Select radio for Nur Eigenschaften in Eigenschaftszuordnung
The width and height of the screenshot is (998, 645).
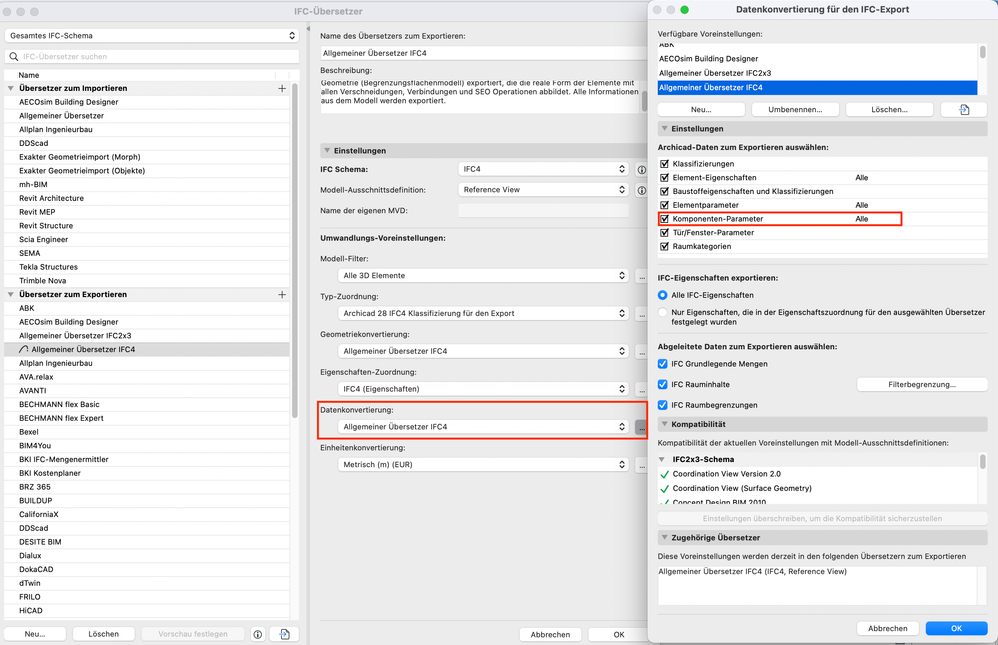click(663, 313)
